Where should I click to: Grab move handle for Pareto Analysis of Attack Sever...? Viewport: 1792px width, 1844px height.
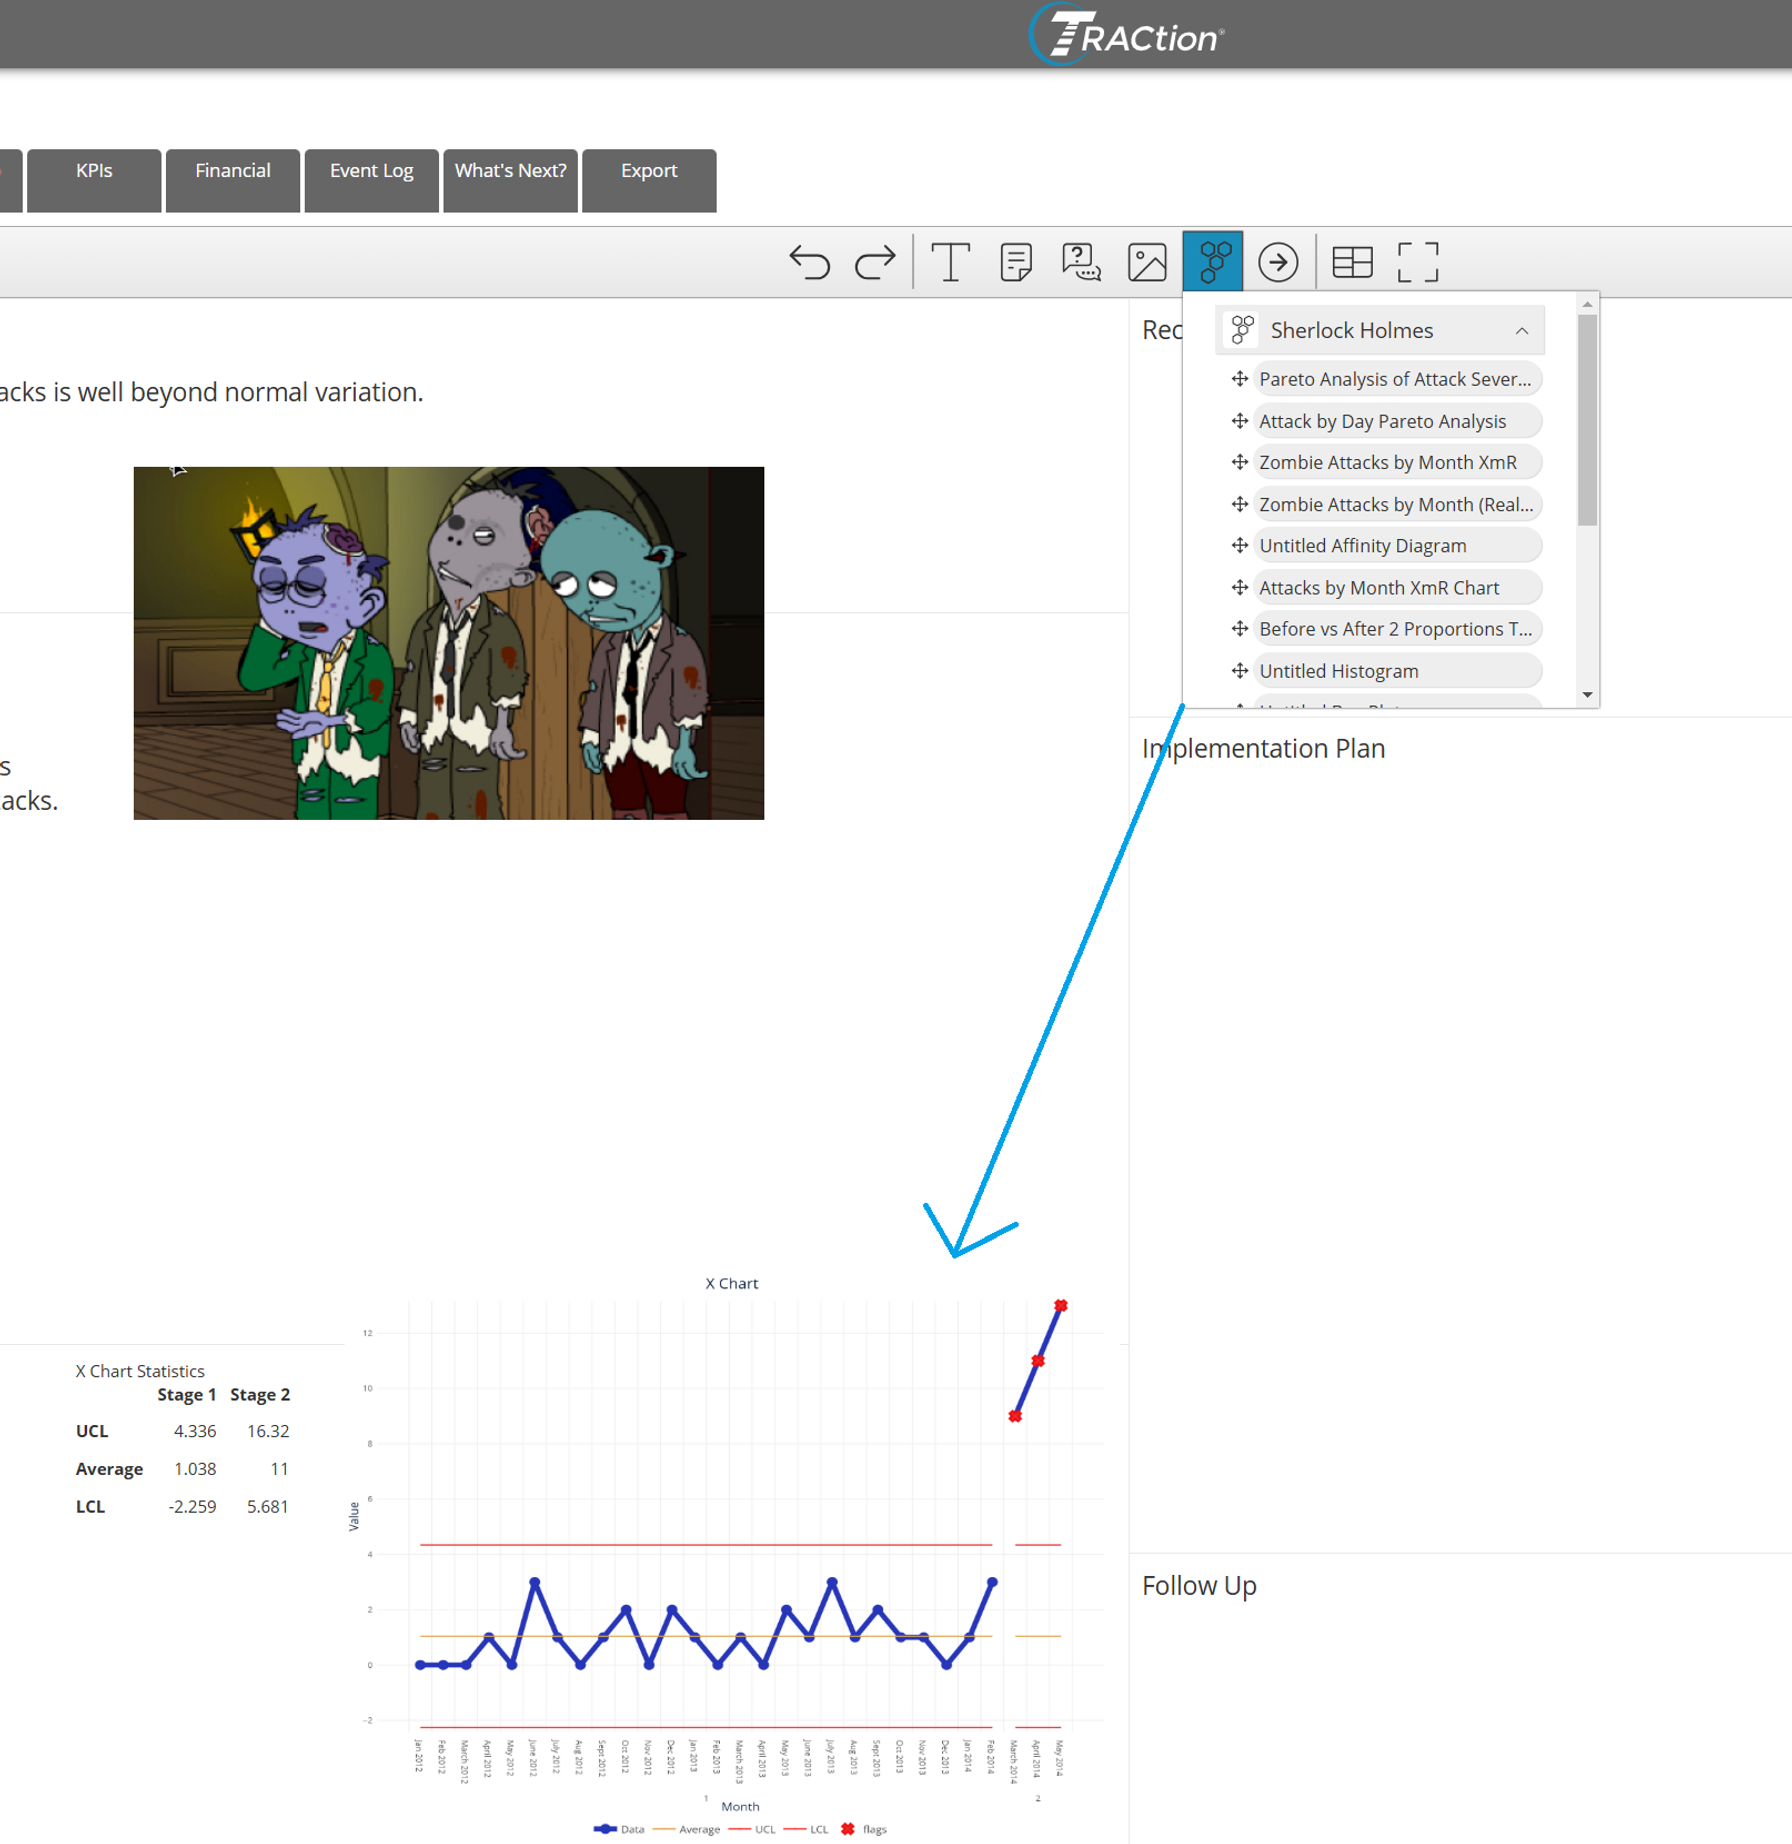tap(1239, 379)
